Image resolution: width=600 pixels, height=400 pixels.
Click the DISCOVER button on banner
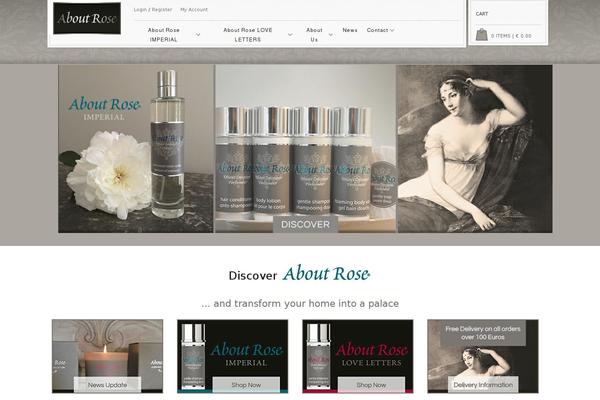pos(305,224)
